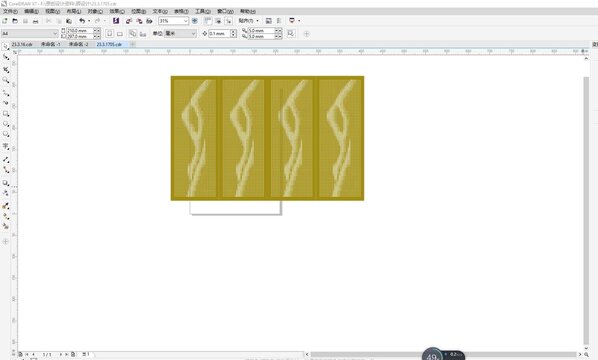Screen dimensions: 598x360
Task: Pick the Crop tool in the toolbox
Action: coord(6,70)
